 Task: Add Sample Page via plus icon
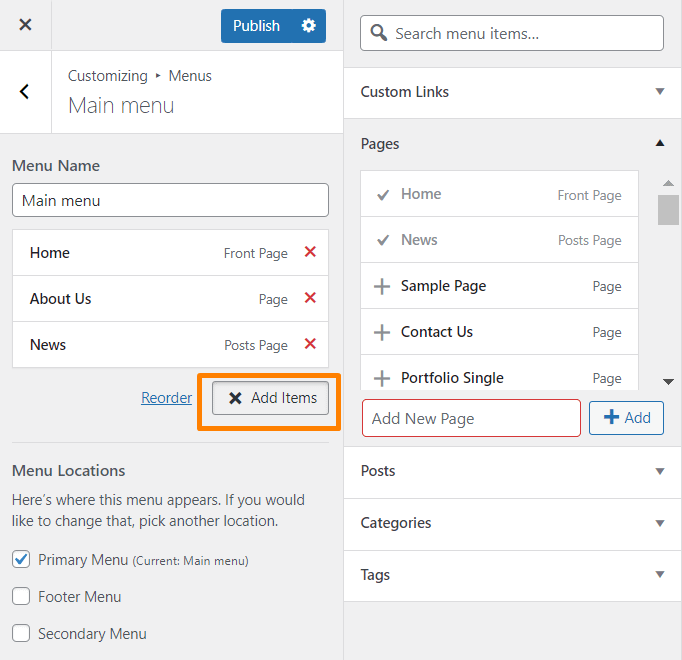pyautogui.click(x=382, y=286)
